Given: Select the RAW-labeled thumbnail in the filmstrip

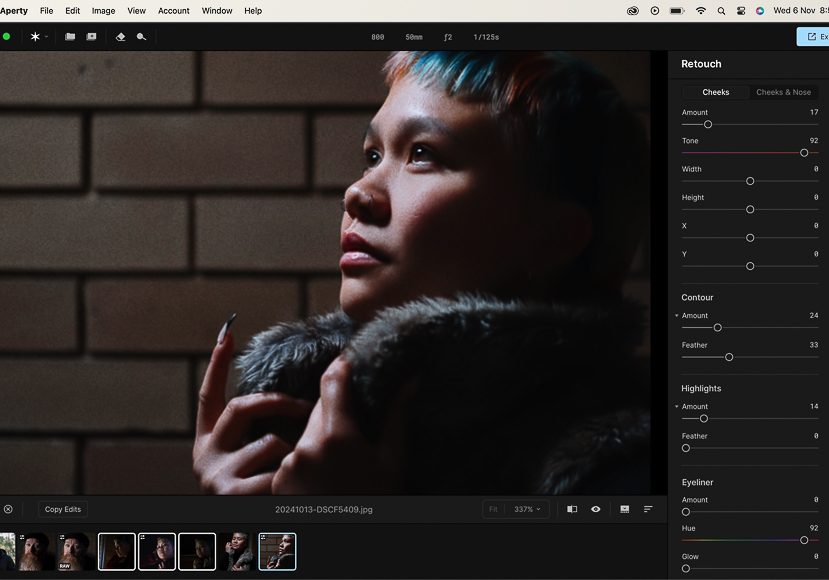Looking at the screenshot, I should click(75, 551).
